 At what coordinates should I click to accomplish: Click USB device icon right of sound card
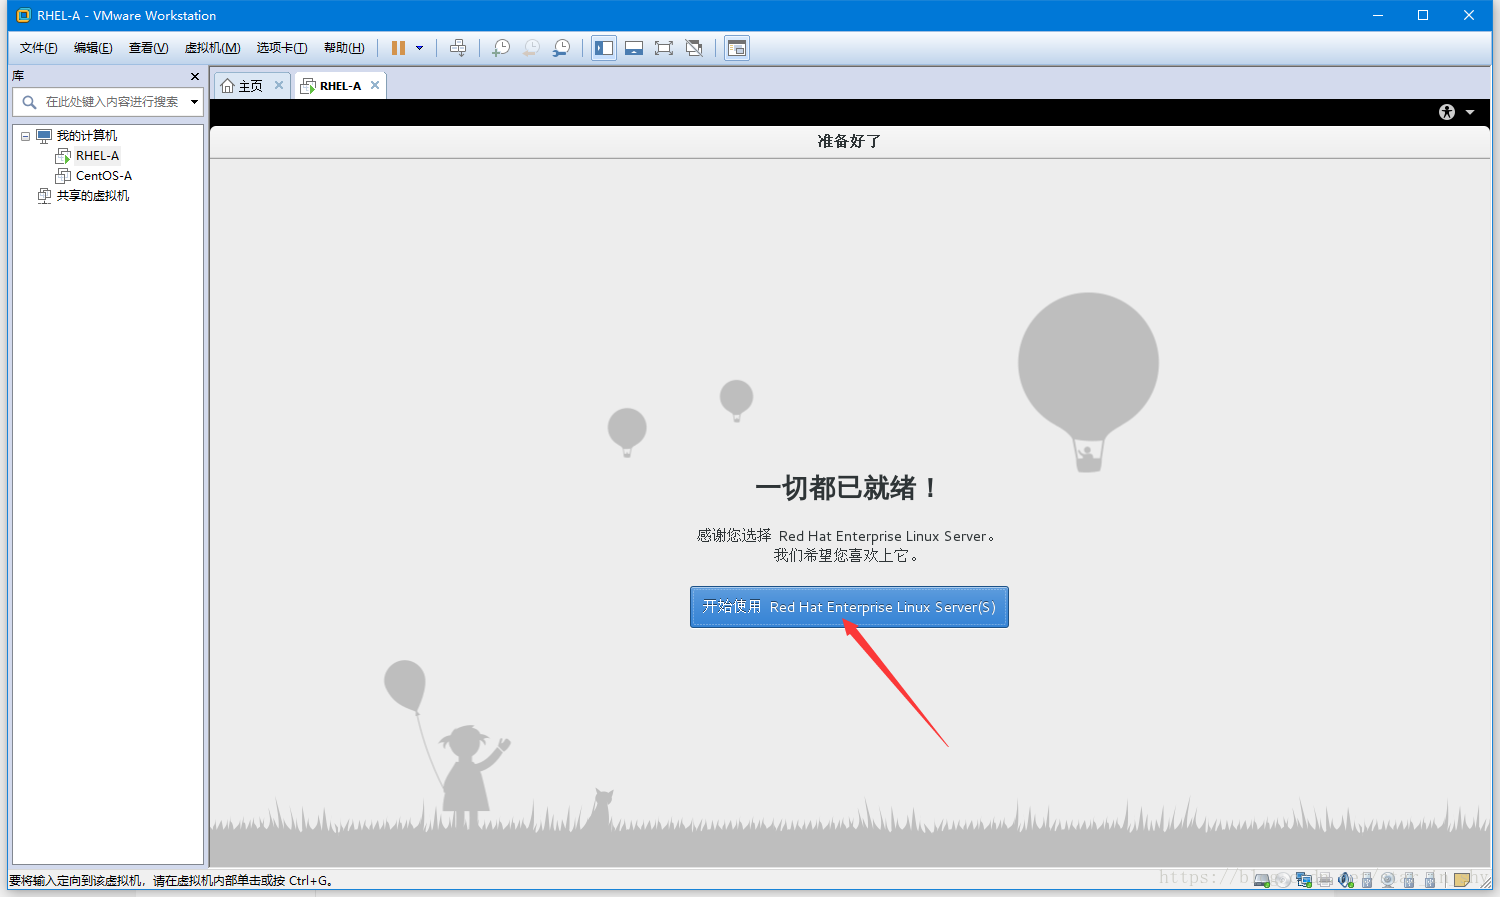[x=1367, y=880]
